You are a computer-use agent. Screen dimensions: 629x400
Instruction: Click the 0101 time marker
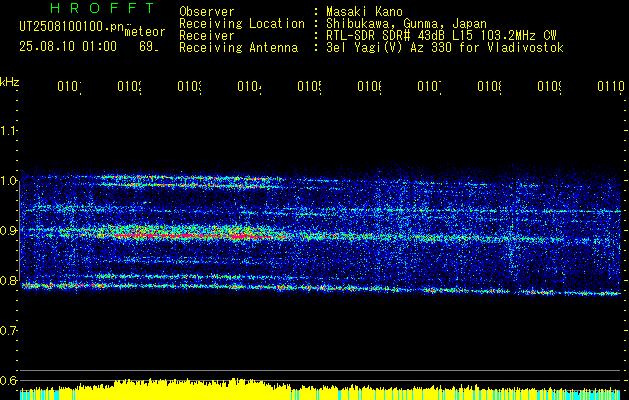tap(69, 87)
